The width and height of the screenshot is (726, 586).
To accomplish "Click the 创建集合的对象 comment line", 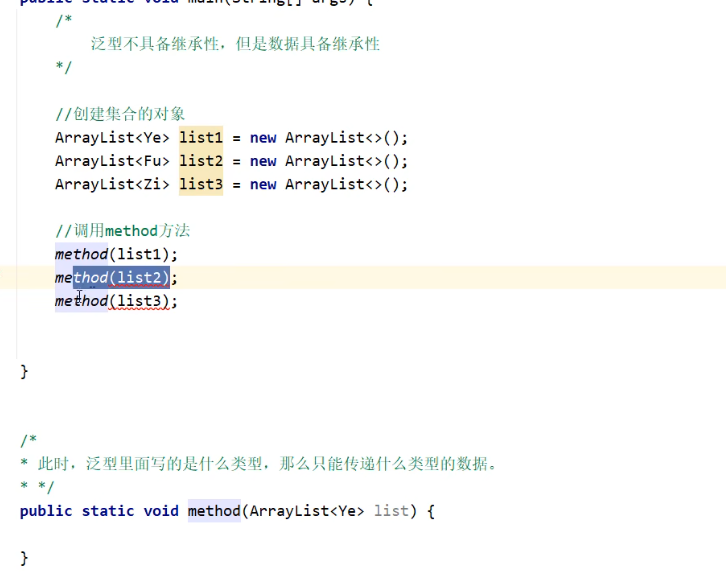I will (120, 114).
